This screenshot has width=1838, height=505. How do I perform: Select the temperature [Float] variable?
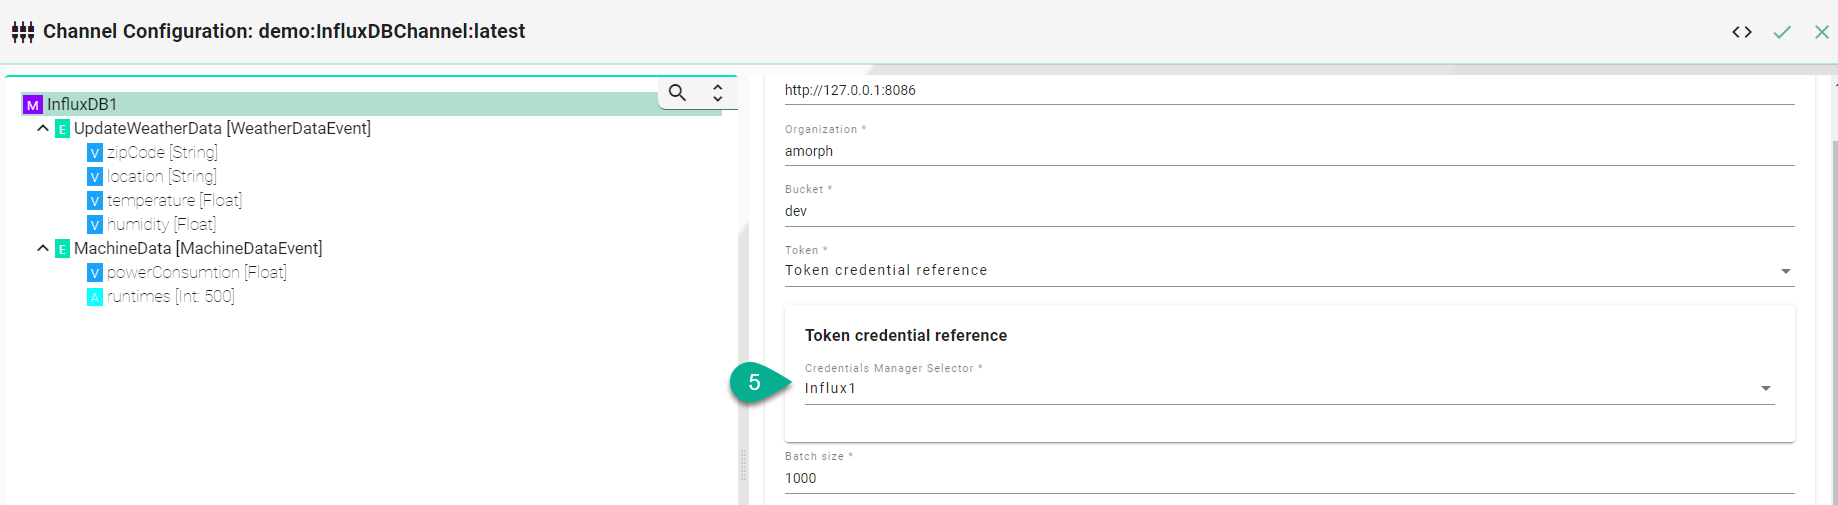pyautogui.click(x=174, y=200)
